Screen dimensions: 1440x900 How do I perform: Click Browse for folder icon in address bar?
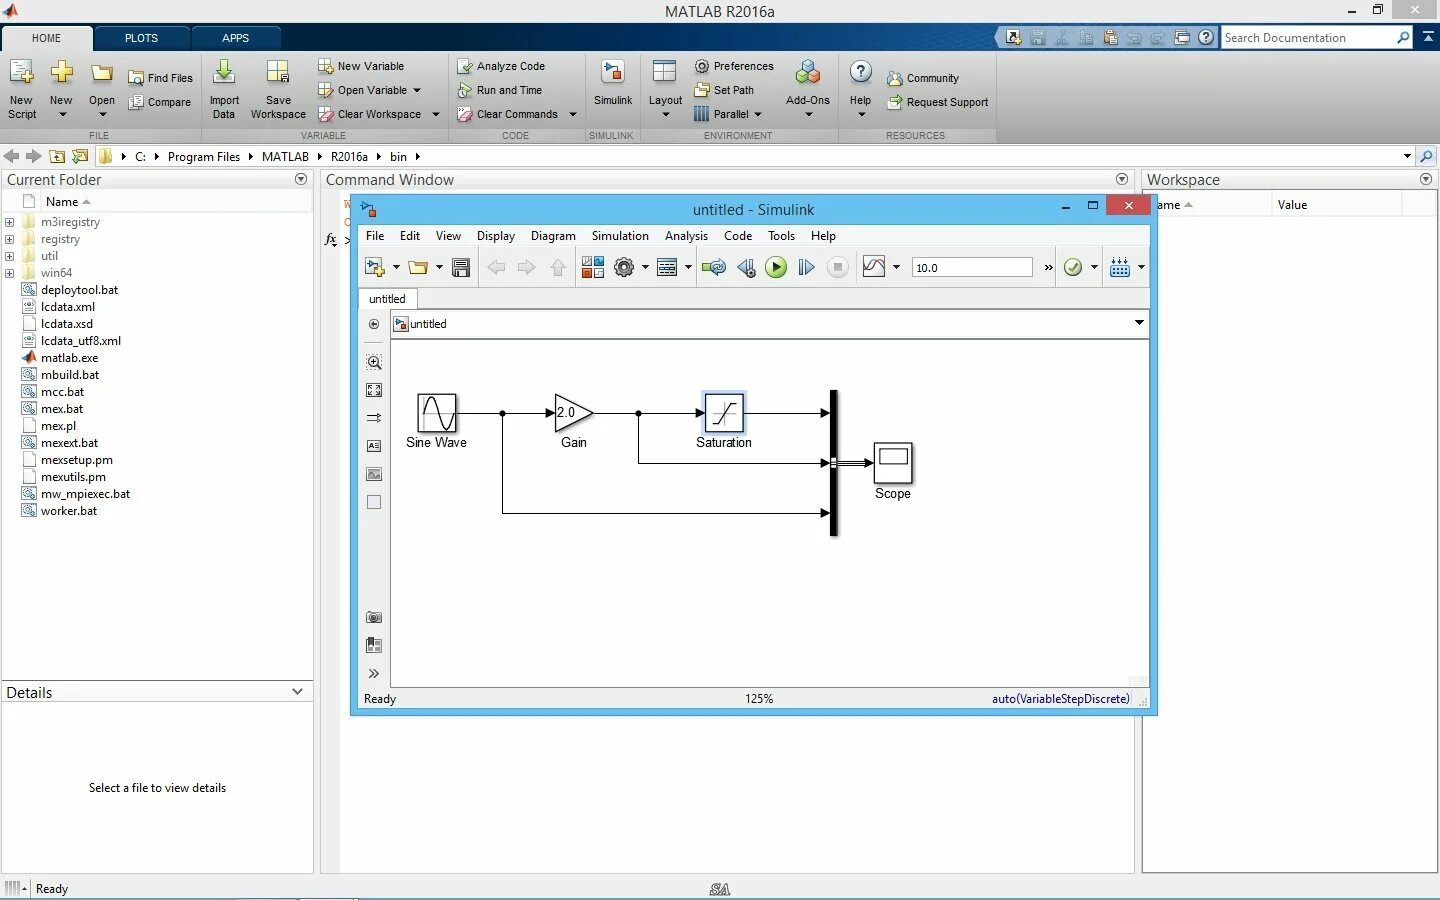click(80, 156)
